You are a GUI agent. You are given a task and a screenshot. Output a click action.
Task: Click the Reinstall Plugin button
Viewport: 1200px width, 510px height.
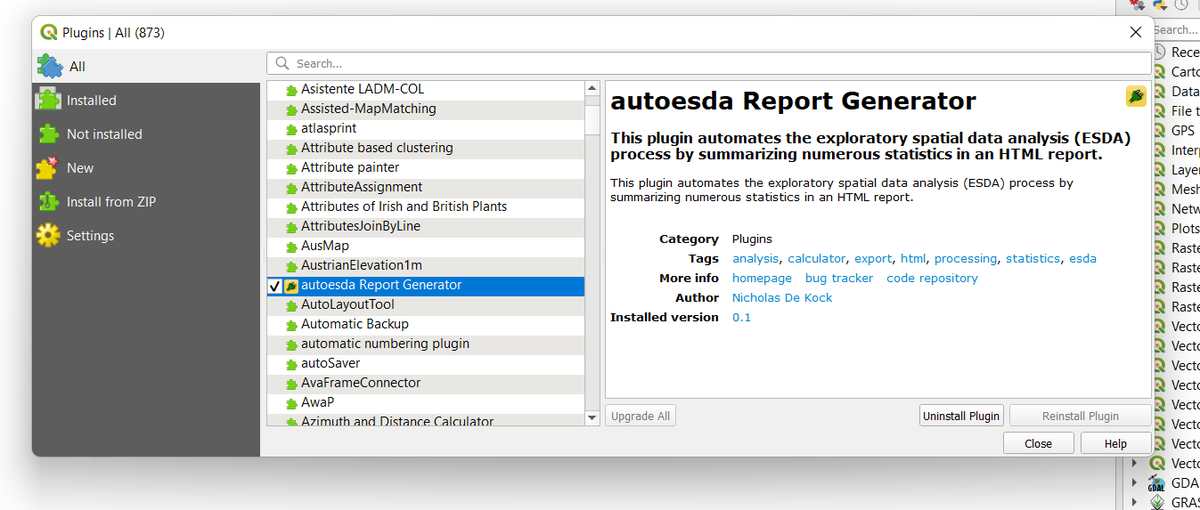tap(1080, 416)
